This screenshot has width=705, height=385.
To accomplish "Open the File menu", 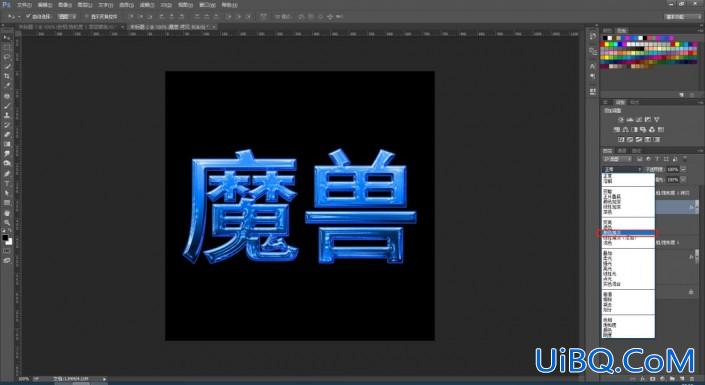I will pos(23,5).
